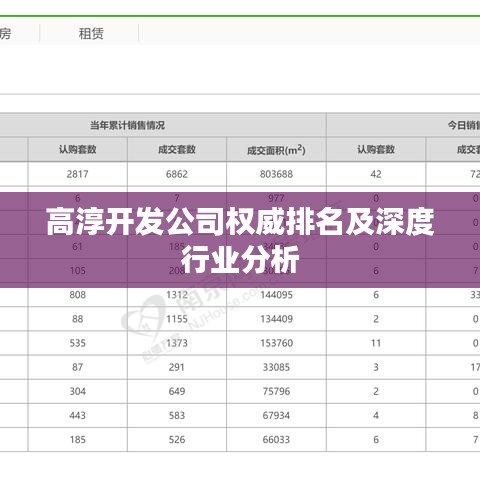This screenshot has width=480, height=480.
Task: Select the cell showing 291
Action: pyautogui.click(x=177, y=367)
